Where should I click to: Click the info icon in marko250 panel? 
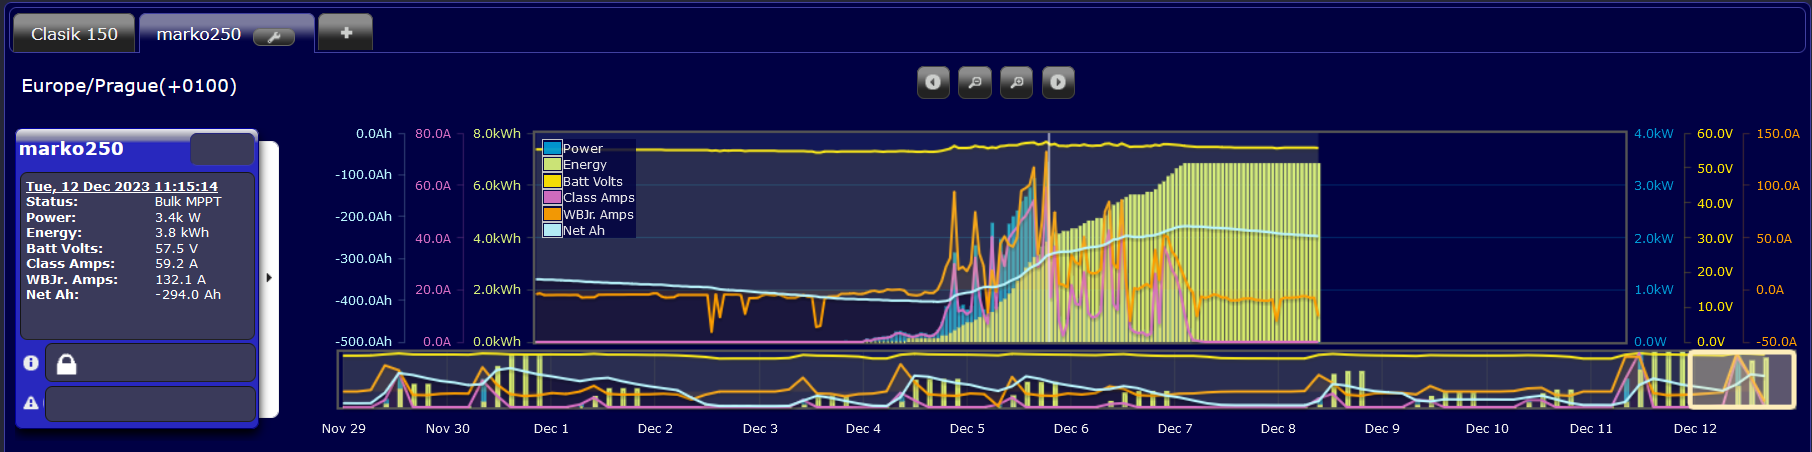pyautogui.click(x=31, y=363)
